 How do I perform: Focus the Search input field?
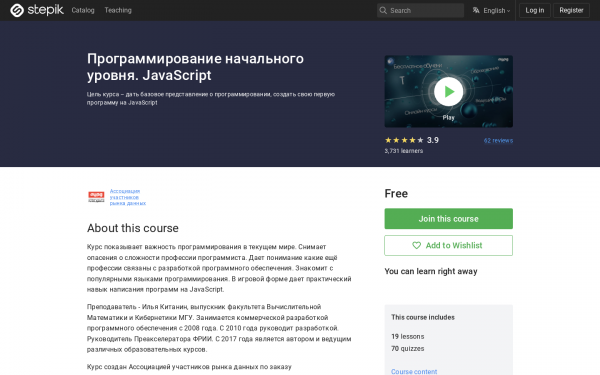[x=420, y=10]
